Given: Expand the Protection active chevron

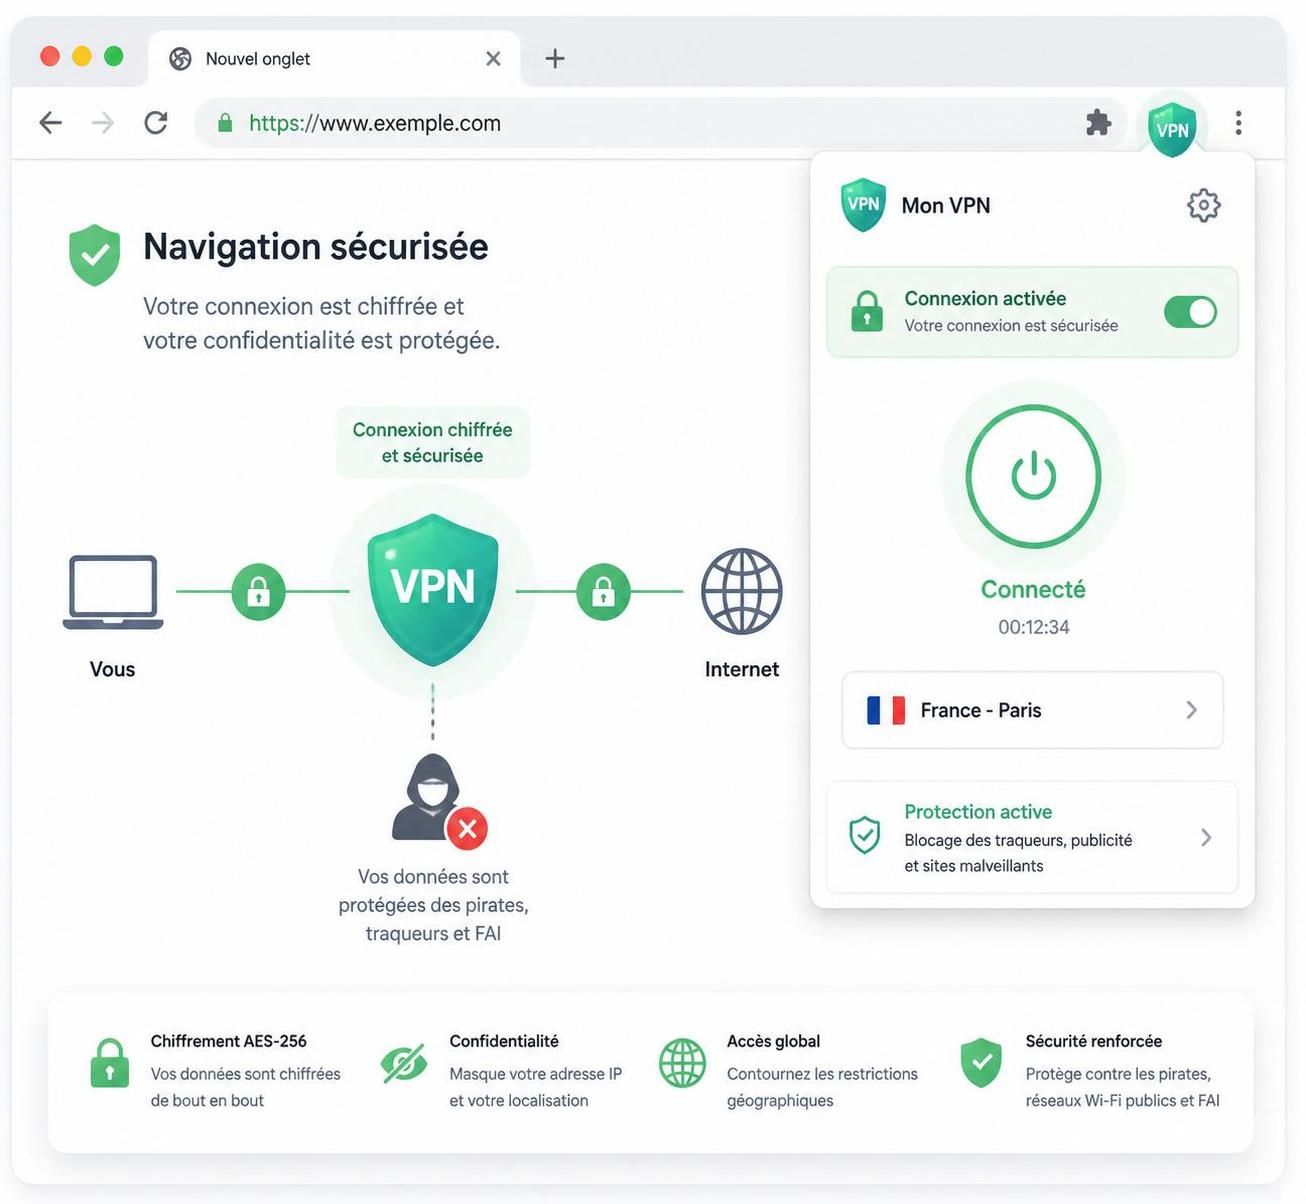Looking at the screenshot, I should pos(1206,838).
